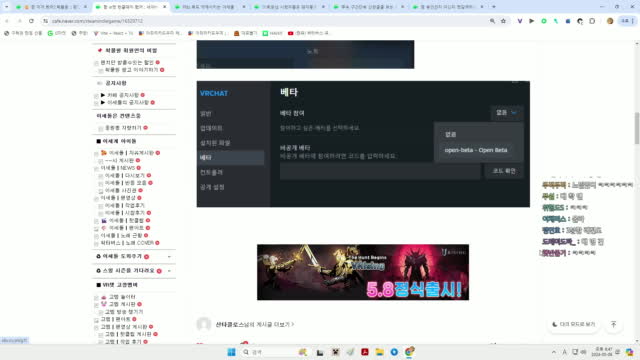Open the VRChat 베타 settings image

(363, 144)
